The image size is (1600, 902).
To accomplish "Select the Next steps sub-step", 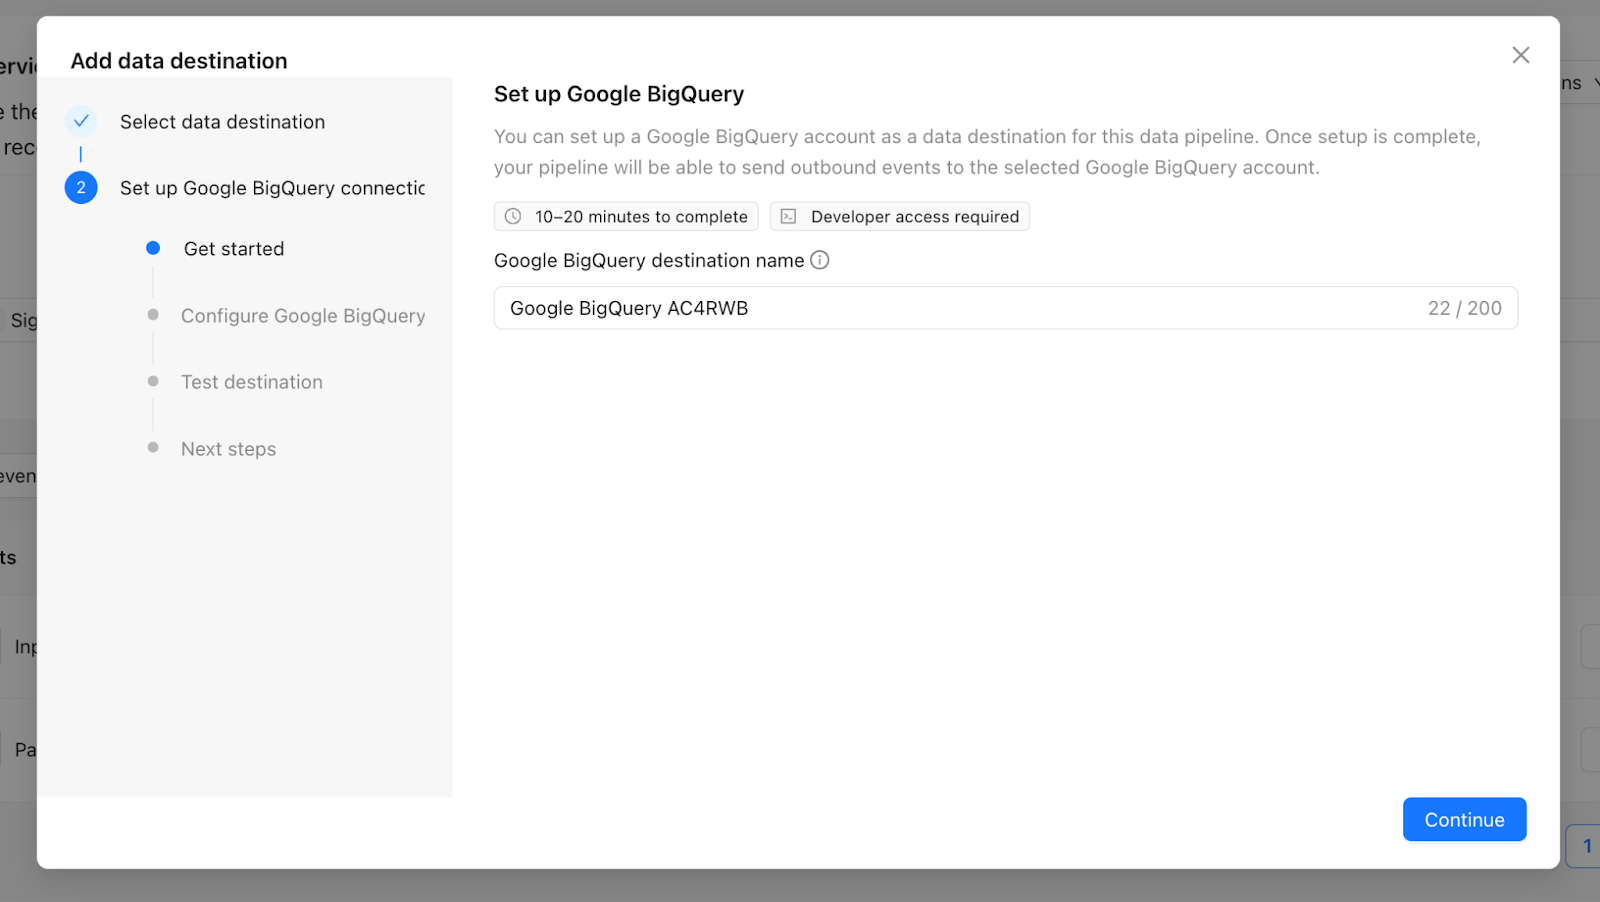I will click(228, 449).
